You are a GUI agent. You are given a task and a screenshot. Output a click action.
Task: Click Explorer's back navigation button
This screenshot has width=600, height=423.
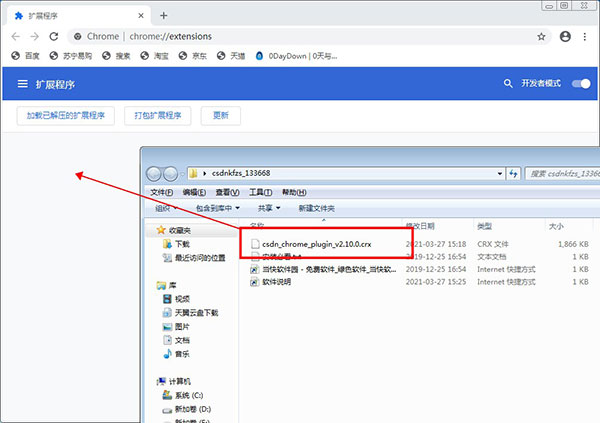point(154,174)
